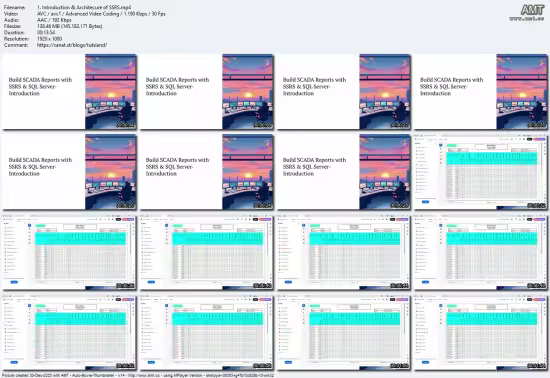
Task: Open the last title-slide thumbnail in top row
Action: coord(480,92)
